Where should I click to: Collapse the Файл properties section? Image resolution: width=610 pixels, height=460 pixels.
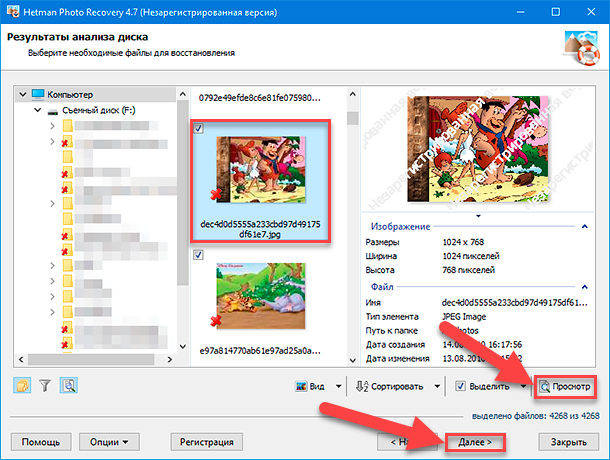[x=584, y=287]
